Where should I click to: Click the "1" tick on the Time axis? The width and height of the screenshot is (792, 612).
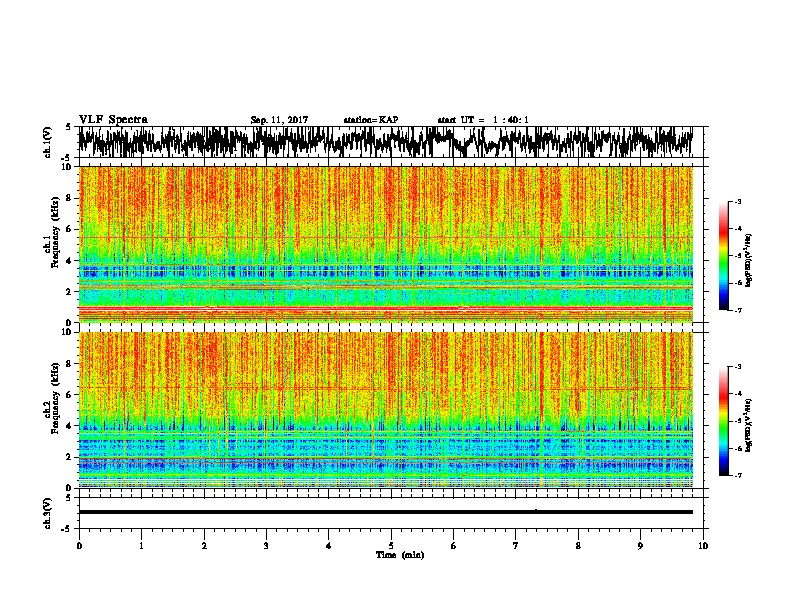coord(141,546)
